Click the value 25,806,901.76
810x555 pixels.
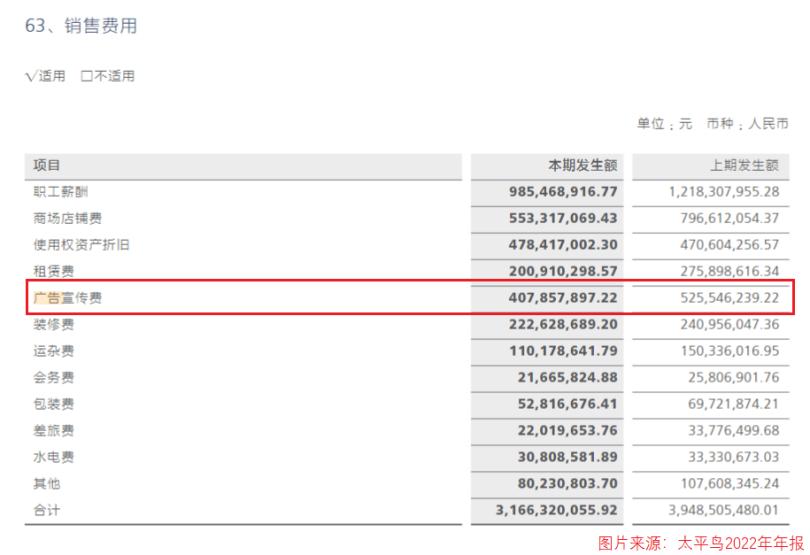(x=734, y=377)
